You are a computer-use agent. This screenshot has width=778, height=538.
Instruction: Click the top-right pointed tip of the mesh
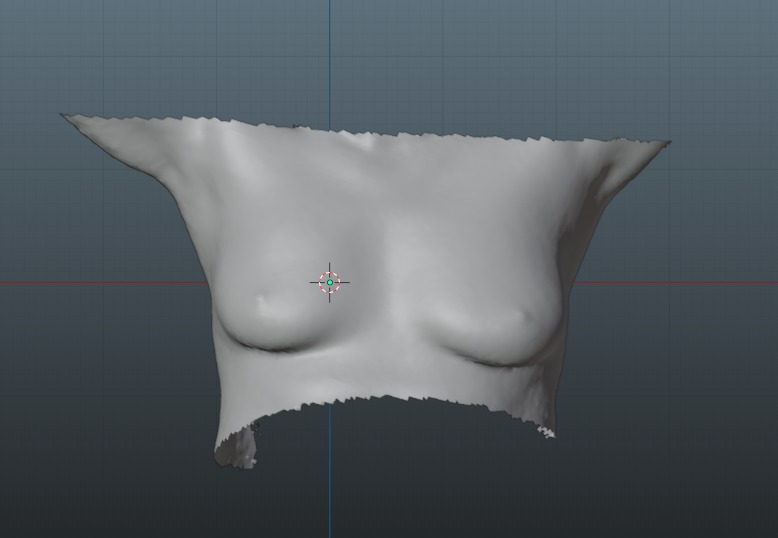(x=666, y=143)
